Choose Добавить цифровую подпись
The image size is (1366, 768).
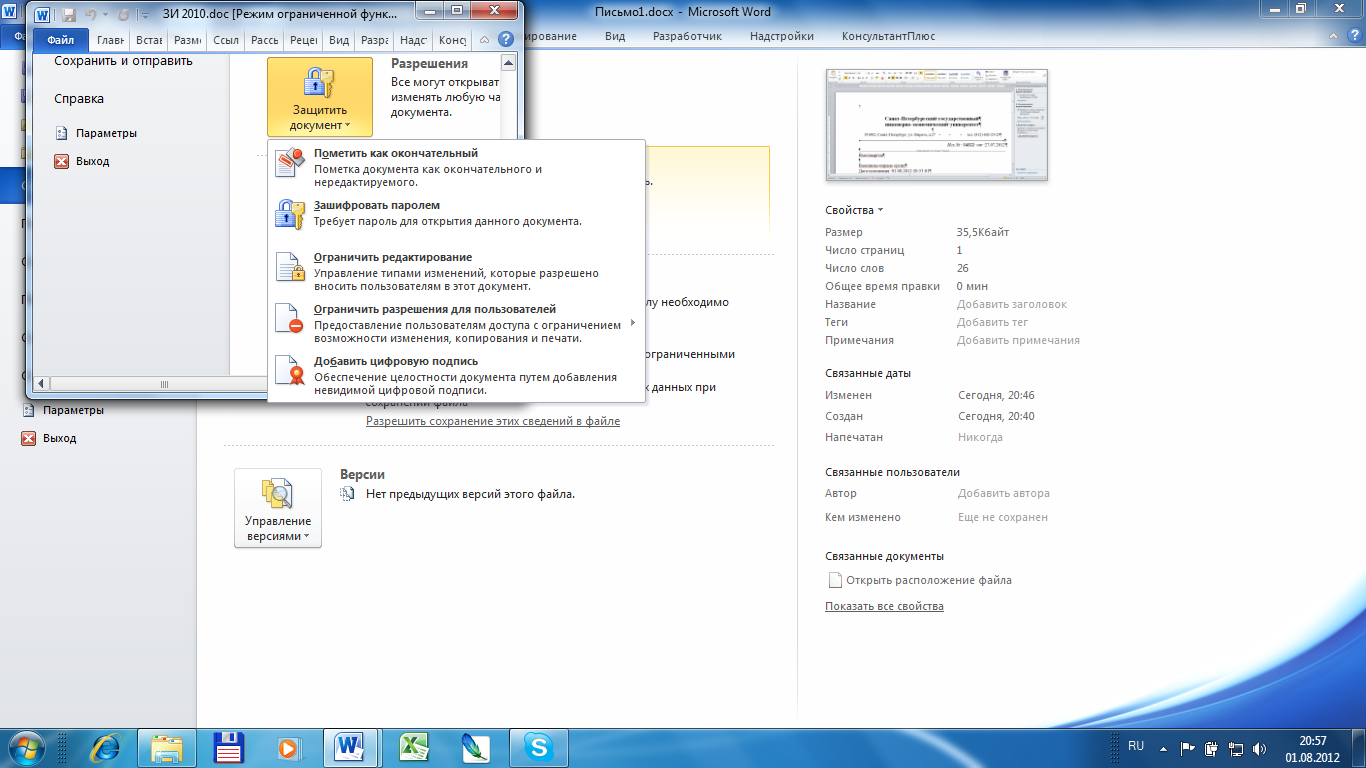pyautogui.click(x=456, y=375)
